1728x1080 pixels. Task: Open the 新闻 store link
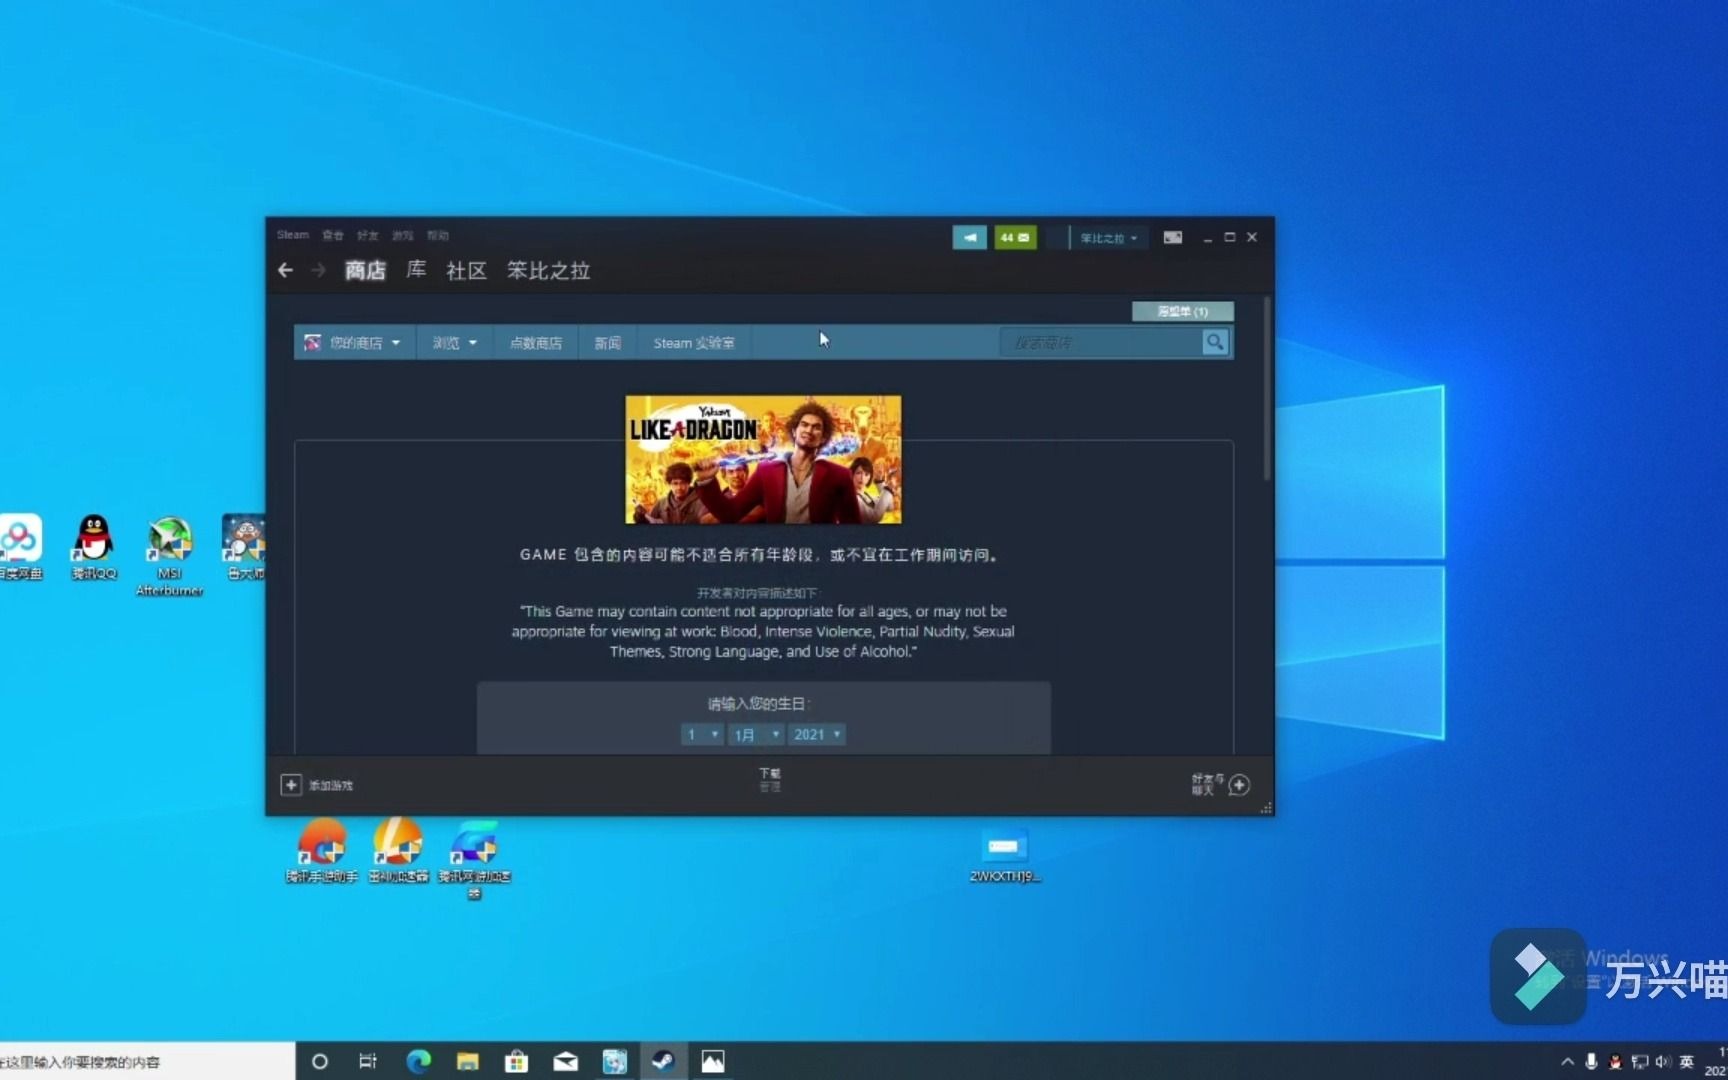(607, 342)
